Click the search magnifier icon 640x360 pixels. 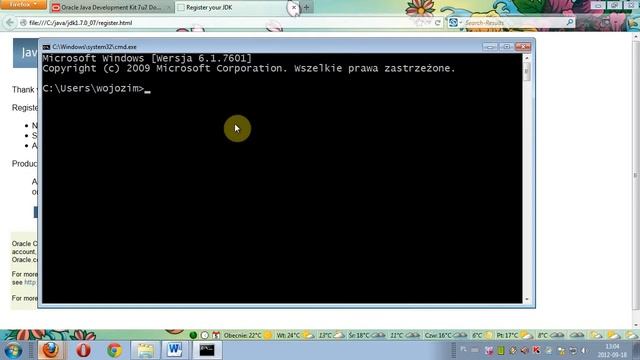(570, 22)
